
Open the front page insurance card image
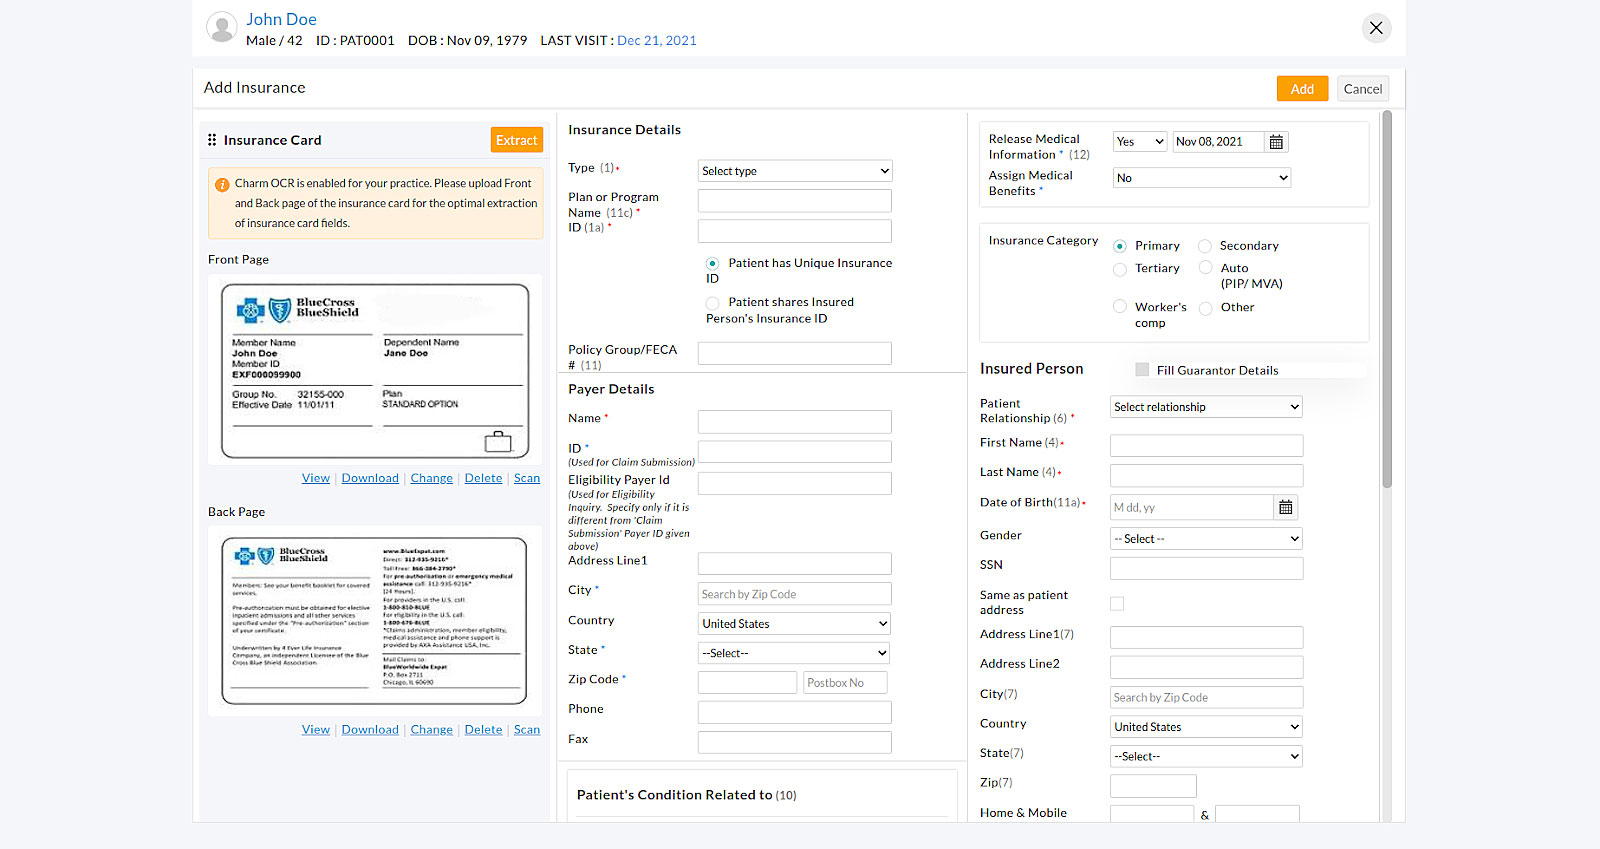pos(375,371)
